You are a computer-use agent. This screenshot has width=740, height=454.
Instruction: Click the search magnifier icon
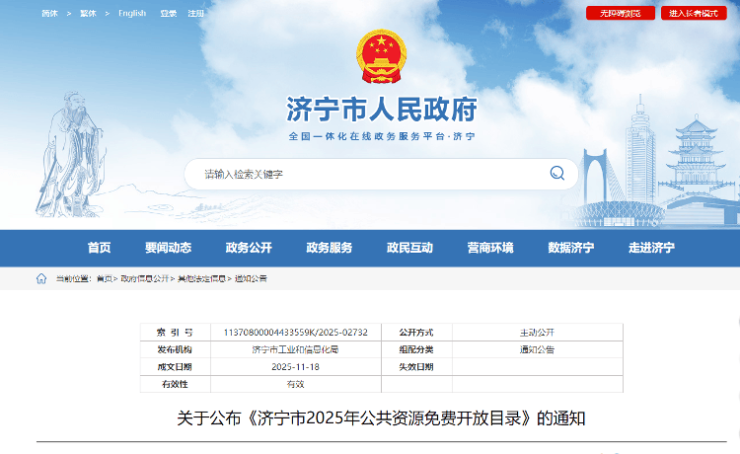click(x=557, y=174)
